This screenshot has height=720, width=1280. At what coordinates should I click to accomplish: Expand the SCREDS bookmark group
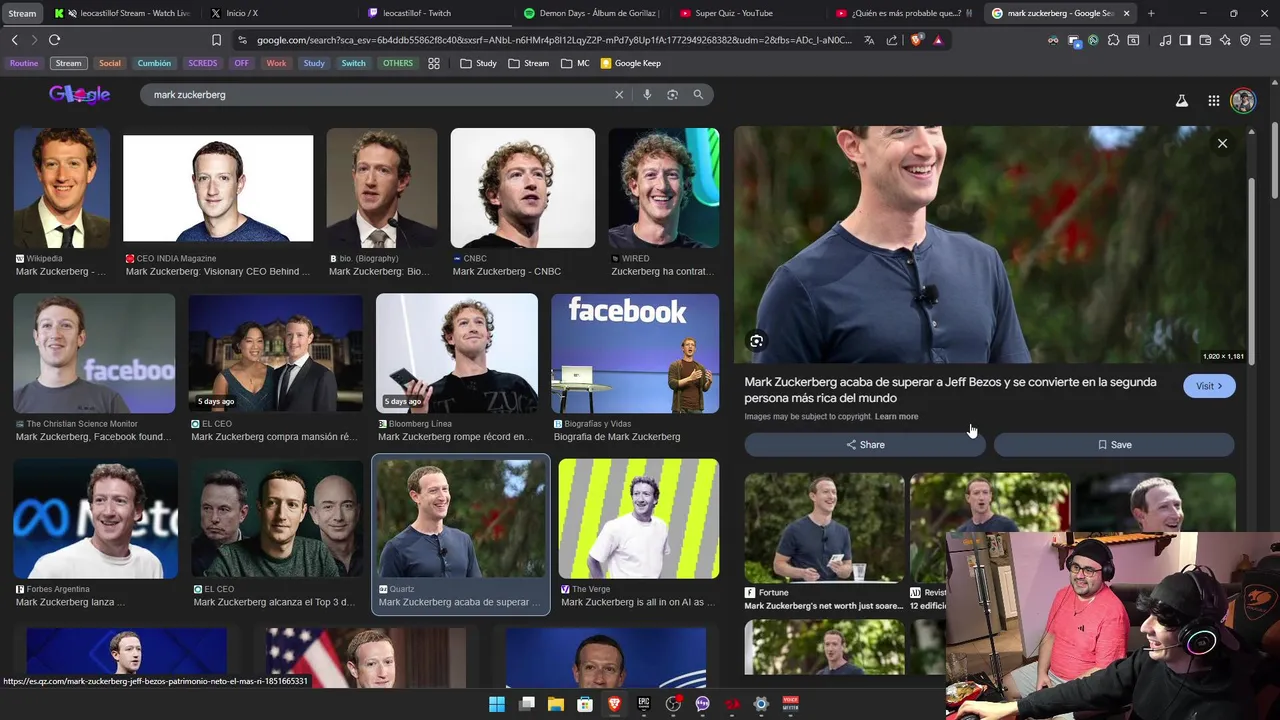click(x=202, y=63)
